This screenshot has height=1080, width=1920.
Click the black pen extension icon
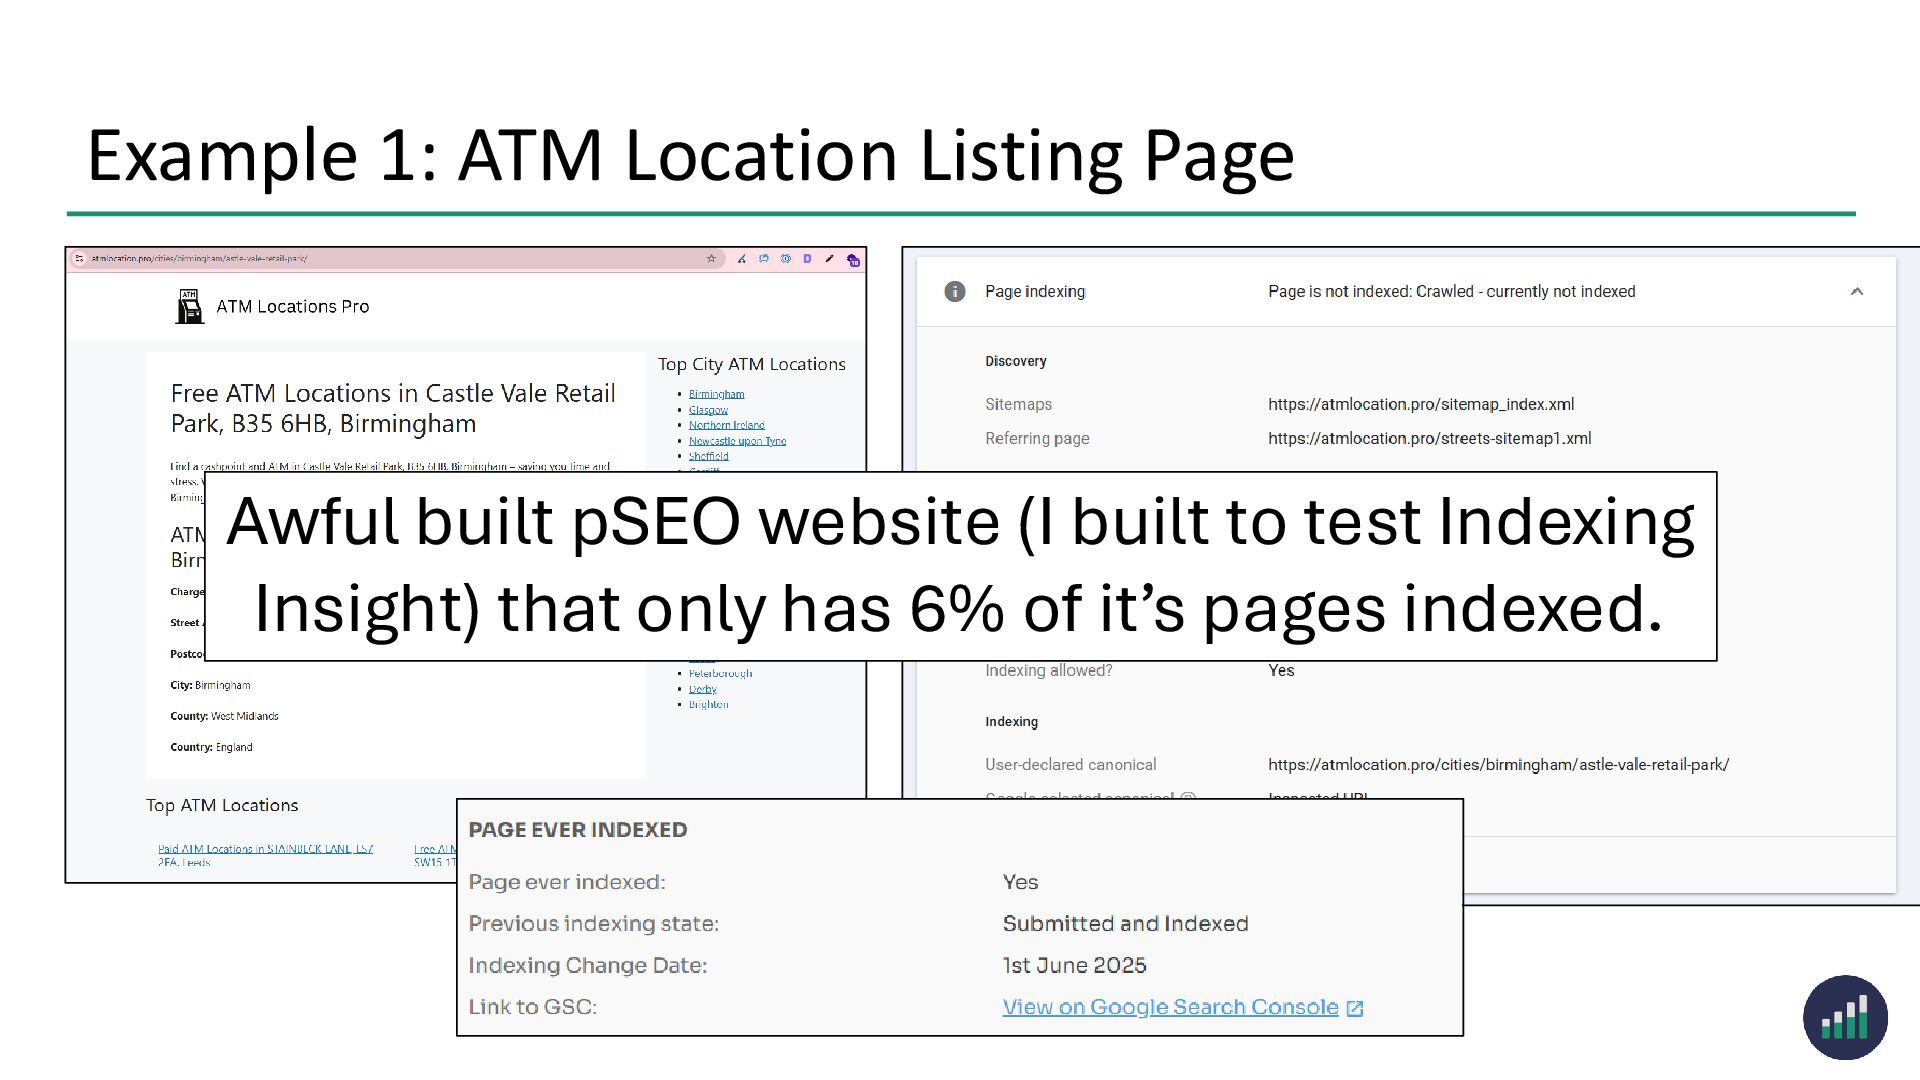pos(829,259)
